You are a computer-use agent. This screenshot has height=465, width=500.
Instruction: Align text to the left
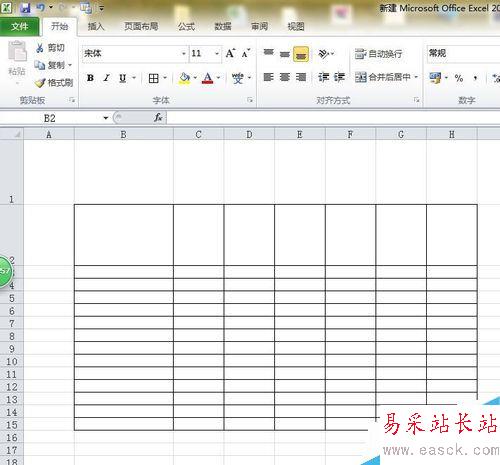[268, 77]
